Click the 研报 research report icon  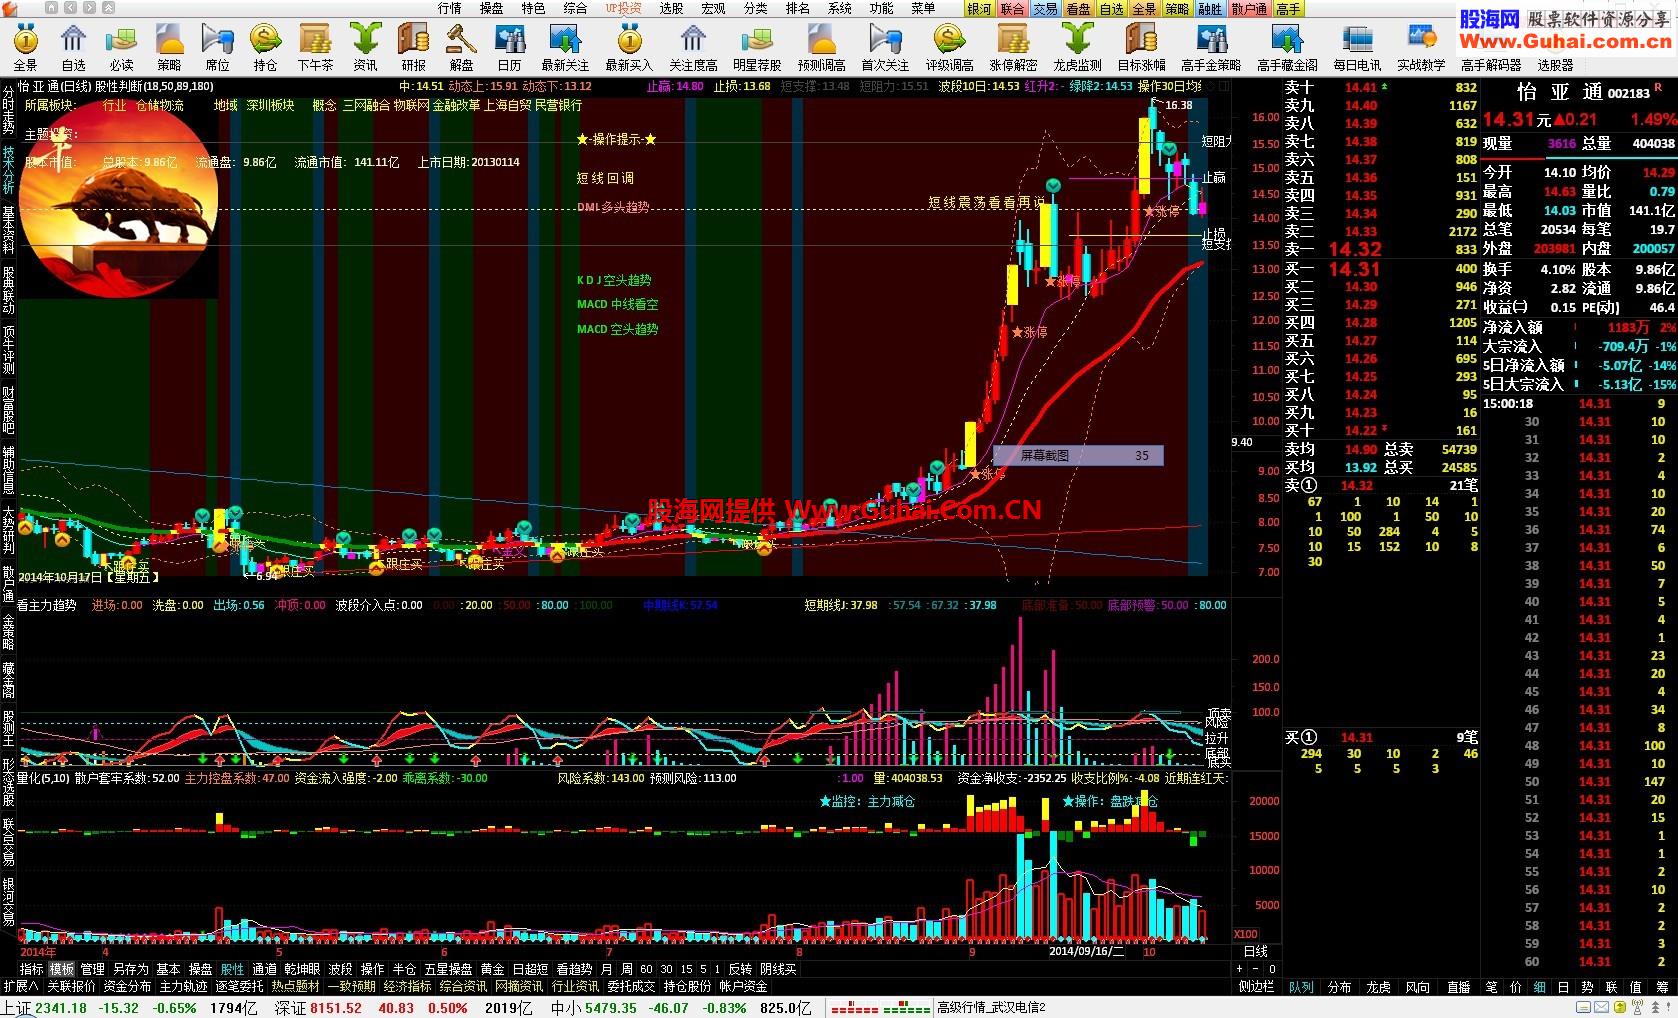point(413,47)
